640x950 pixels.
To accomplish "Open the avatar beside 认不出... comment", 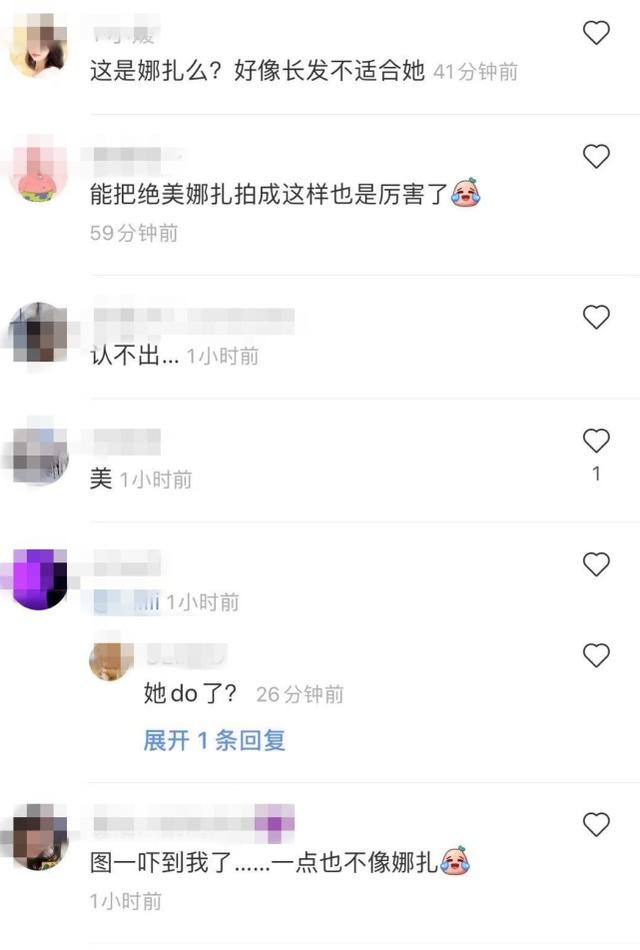I will pyautogui.click(x=39, y=332).
